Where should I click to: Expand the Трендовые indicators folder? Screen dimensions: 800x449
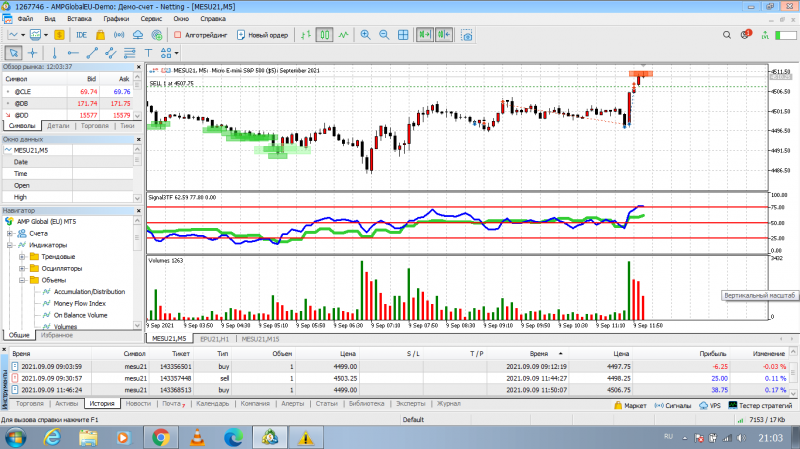(22, 257)
